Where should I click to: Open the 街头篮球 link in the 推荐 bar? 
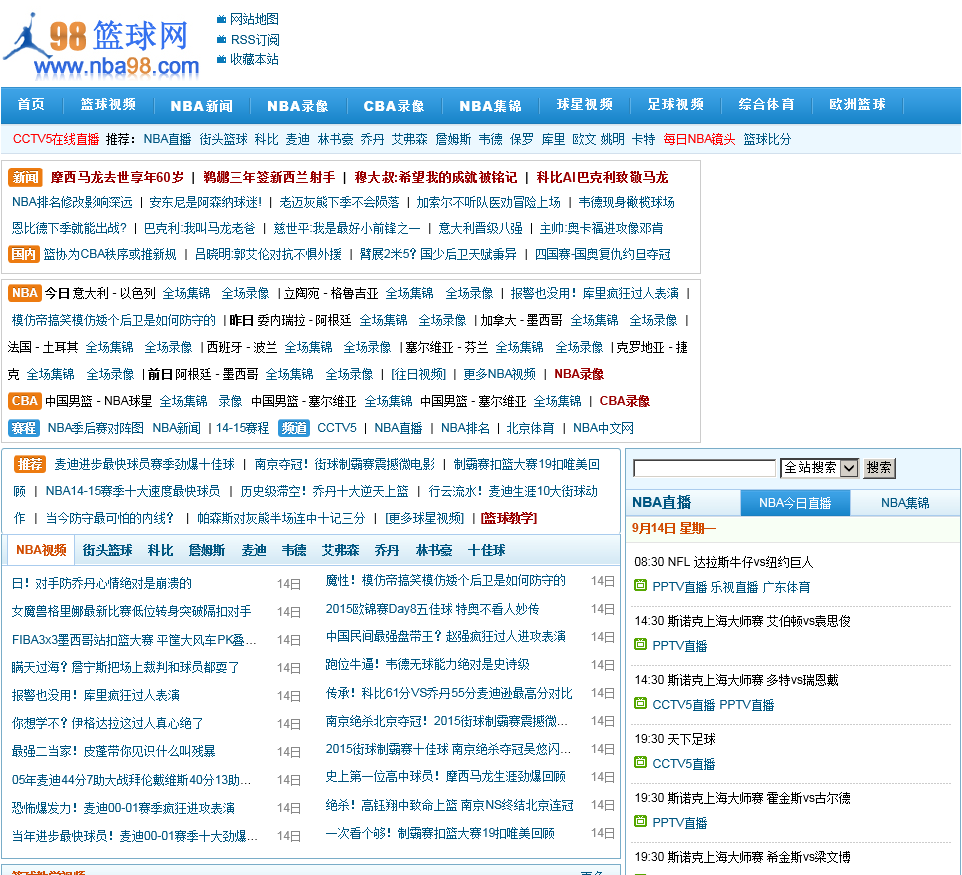pyautogui.click(x=223, y=139)
